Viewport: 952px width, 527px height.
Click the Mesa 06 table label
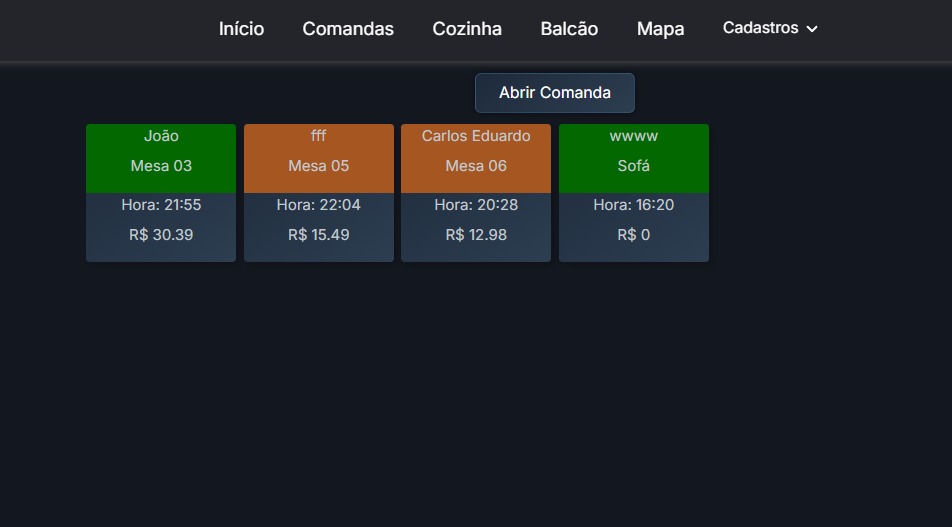pos(476,166)
